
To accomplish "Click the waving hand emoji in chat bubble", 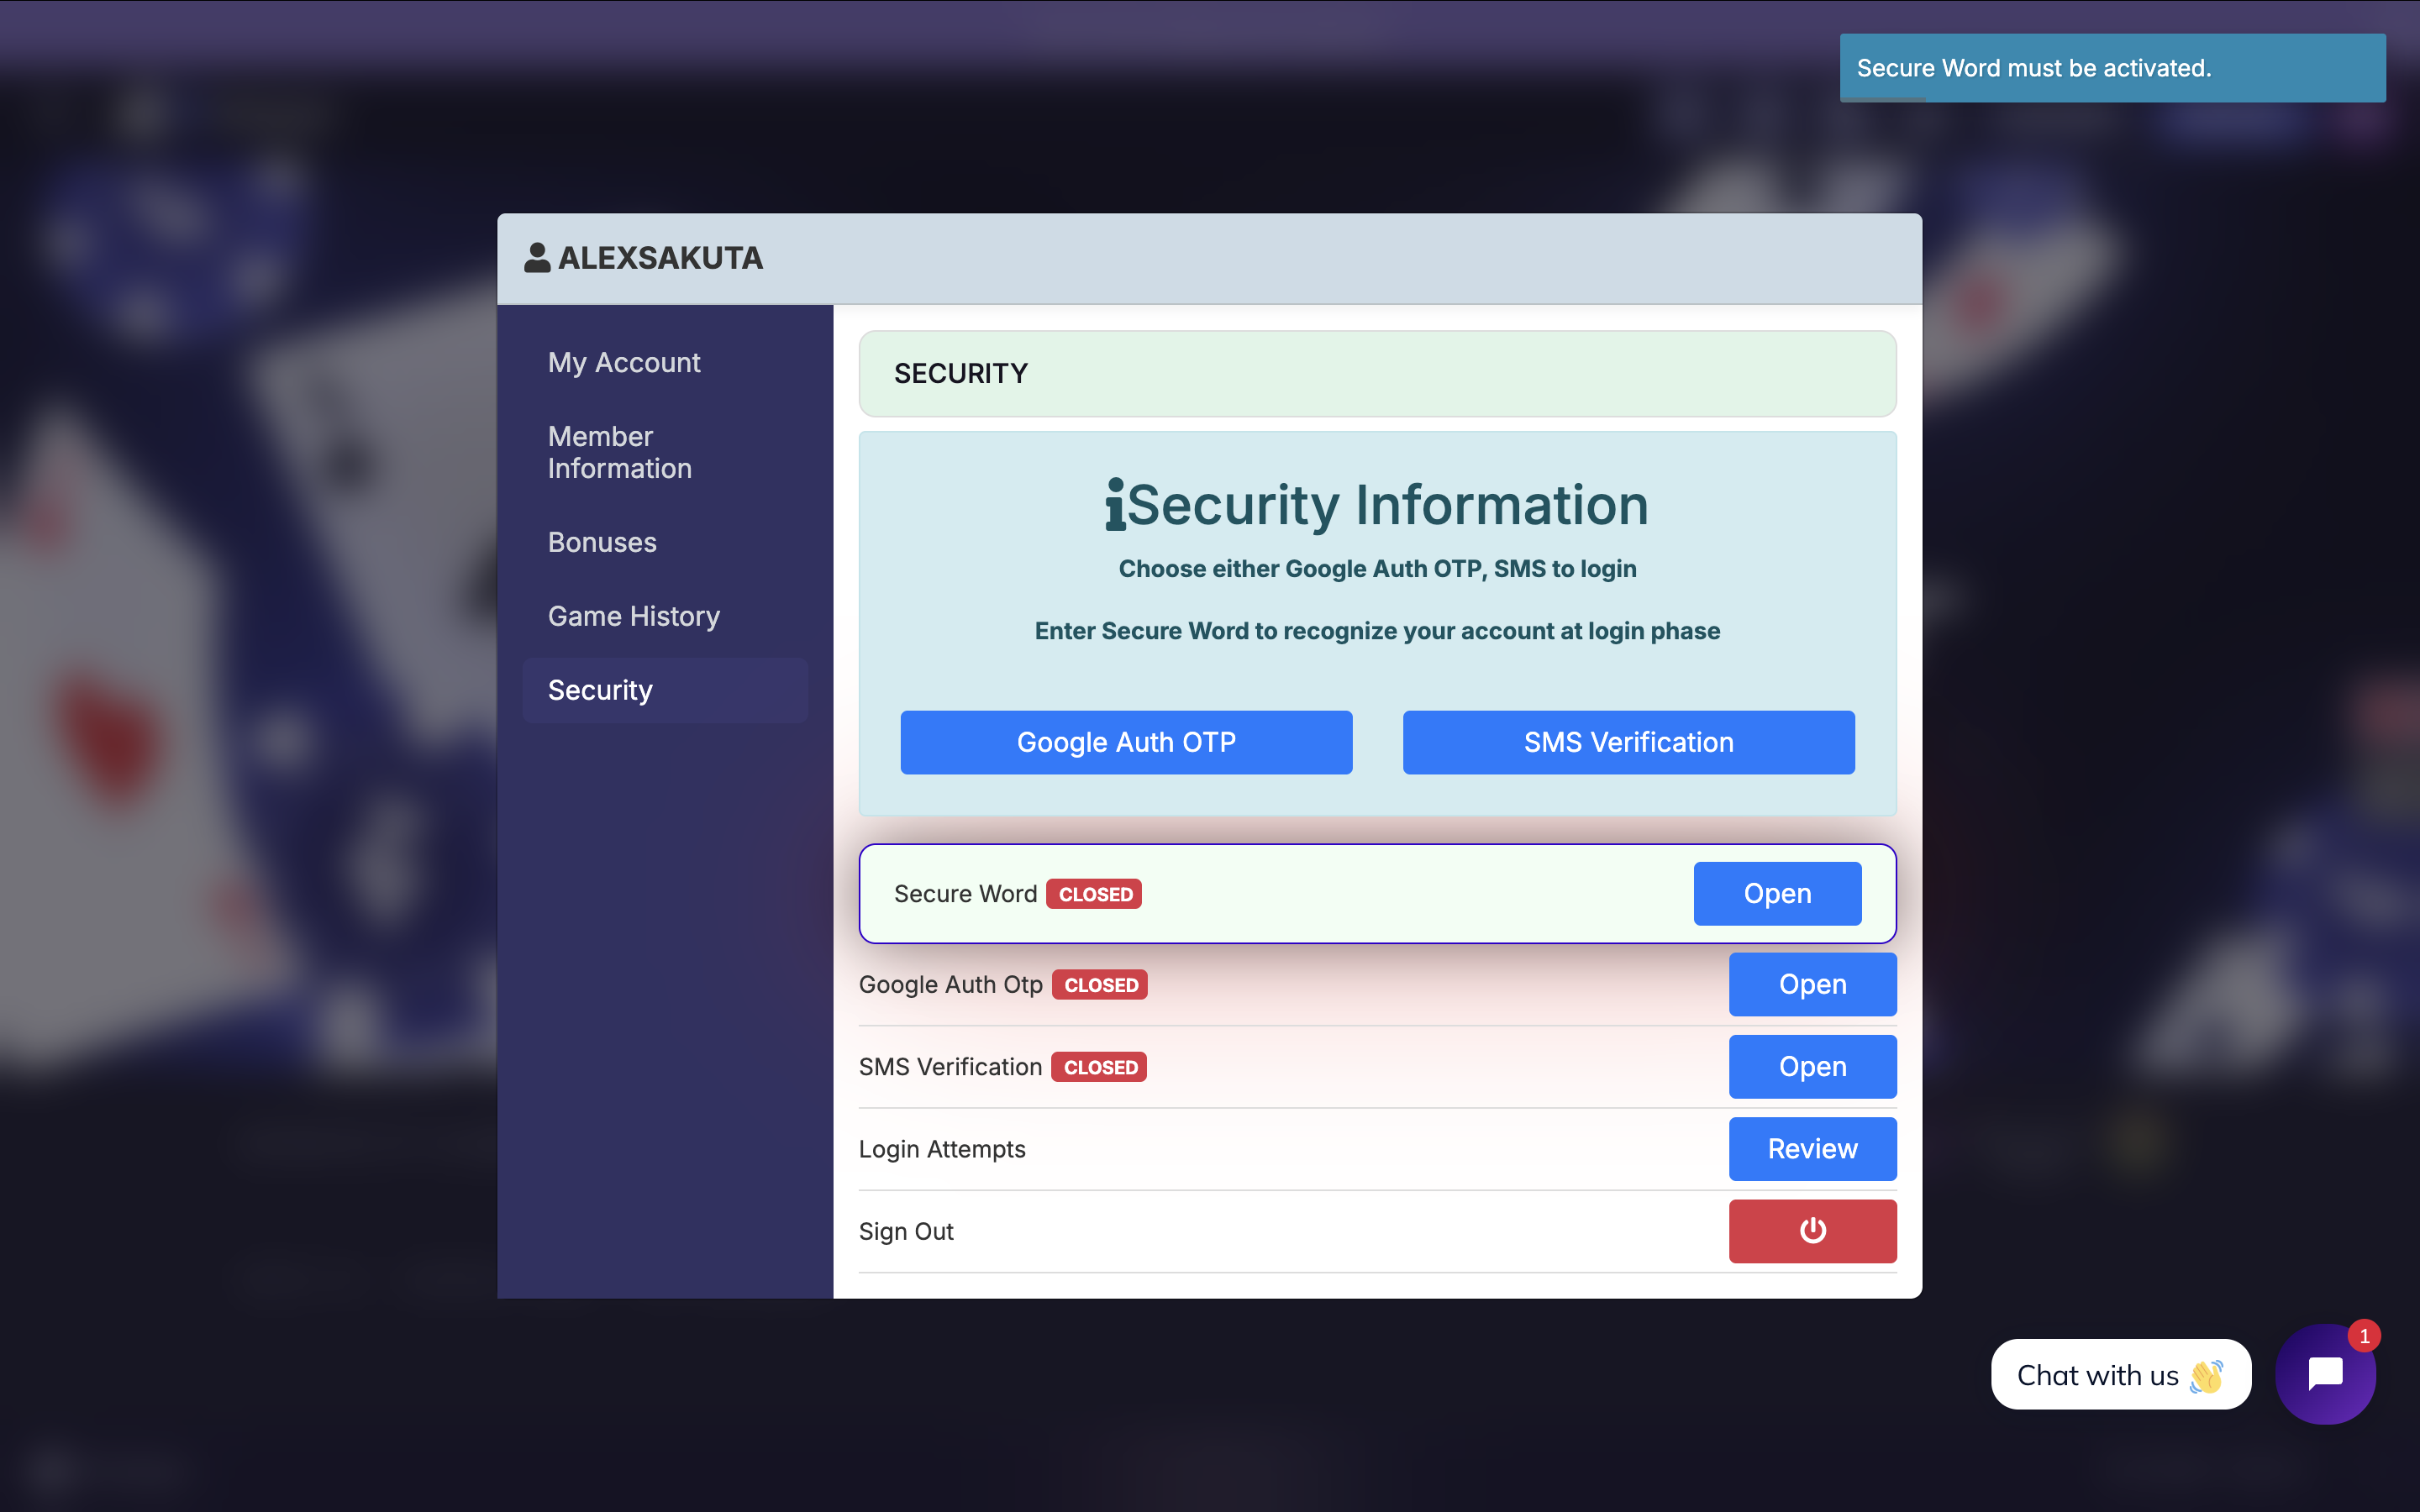I will click(x=2205, y=1376).
